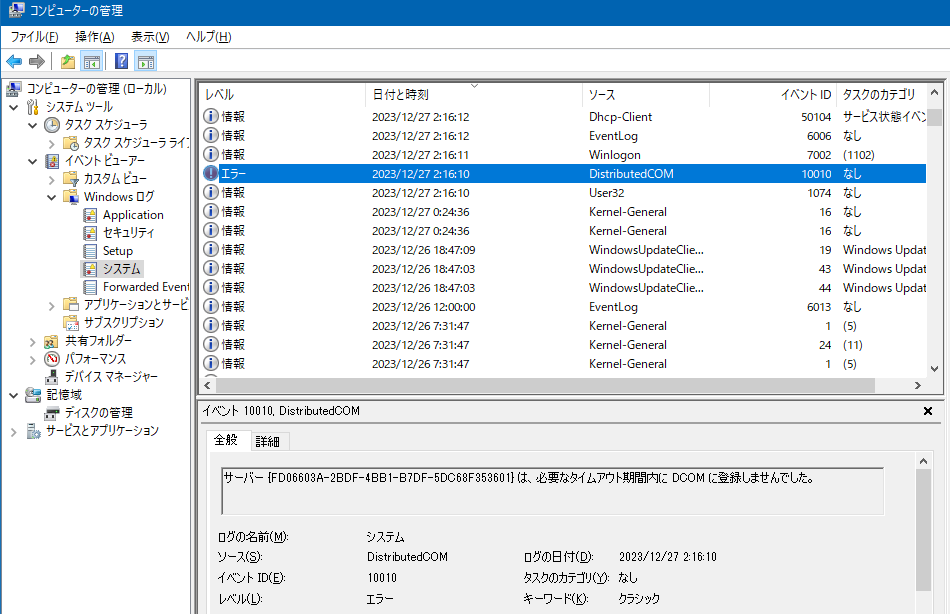Click the details pane scroll-up arrow
This screenshot has width=950, height=614.
click(923, 461)
